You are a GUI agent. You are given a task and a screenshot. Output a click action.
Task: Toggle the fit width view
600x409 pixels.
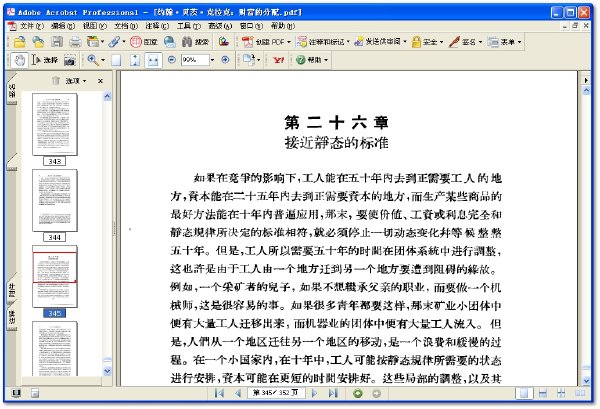pyautogui.click(x=153, y=60)
